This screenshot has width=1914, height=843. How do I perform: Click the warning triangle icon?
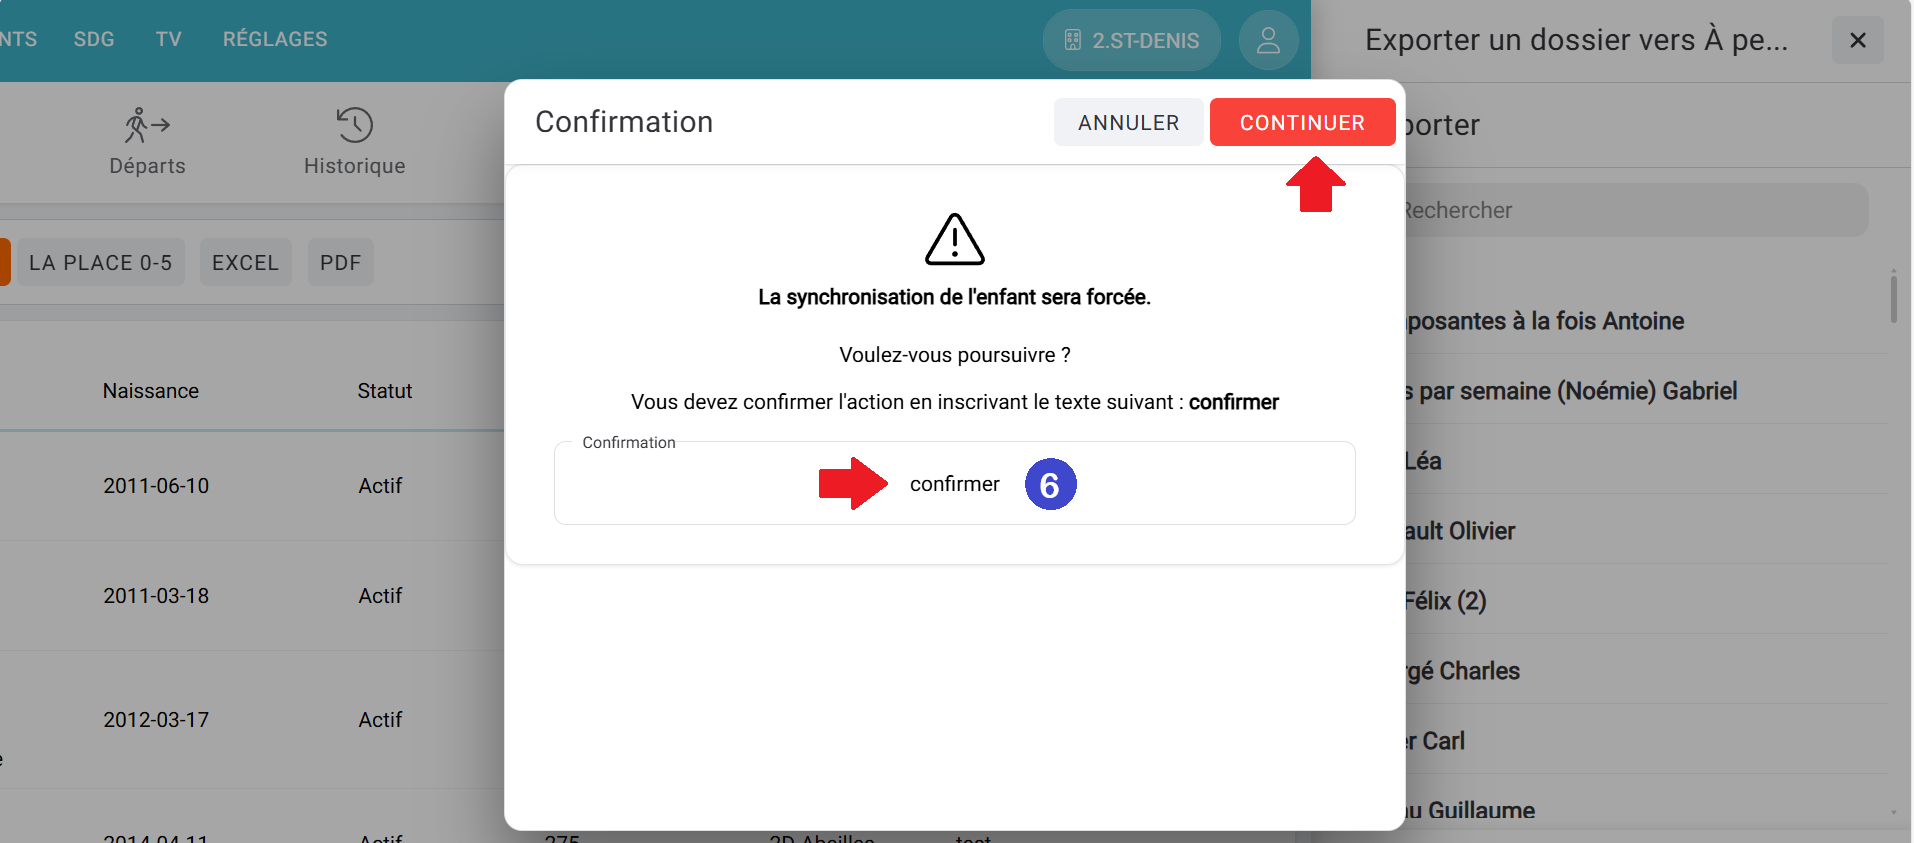[954, 240]
